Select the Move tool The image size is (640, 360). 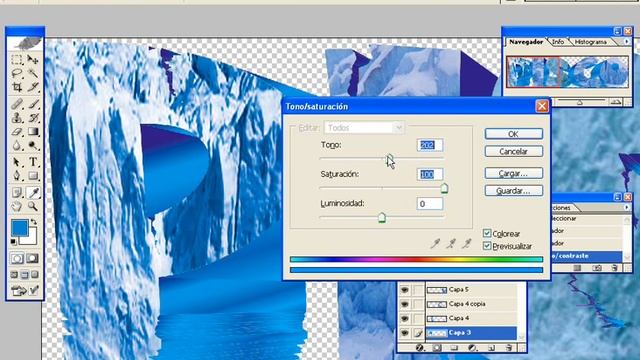(33, 60)
